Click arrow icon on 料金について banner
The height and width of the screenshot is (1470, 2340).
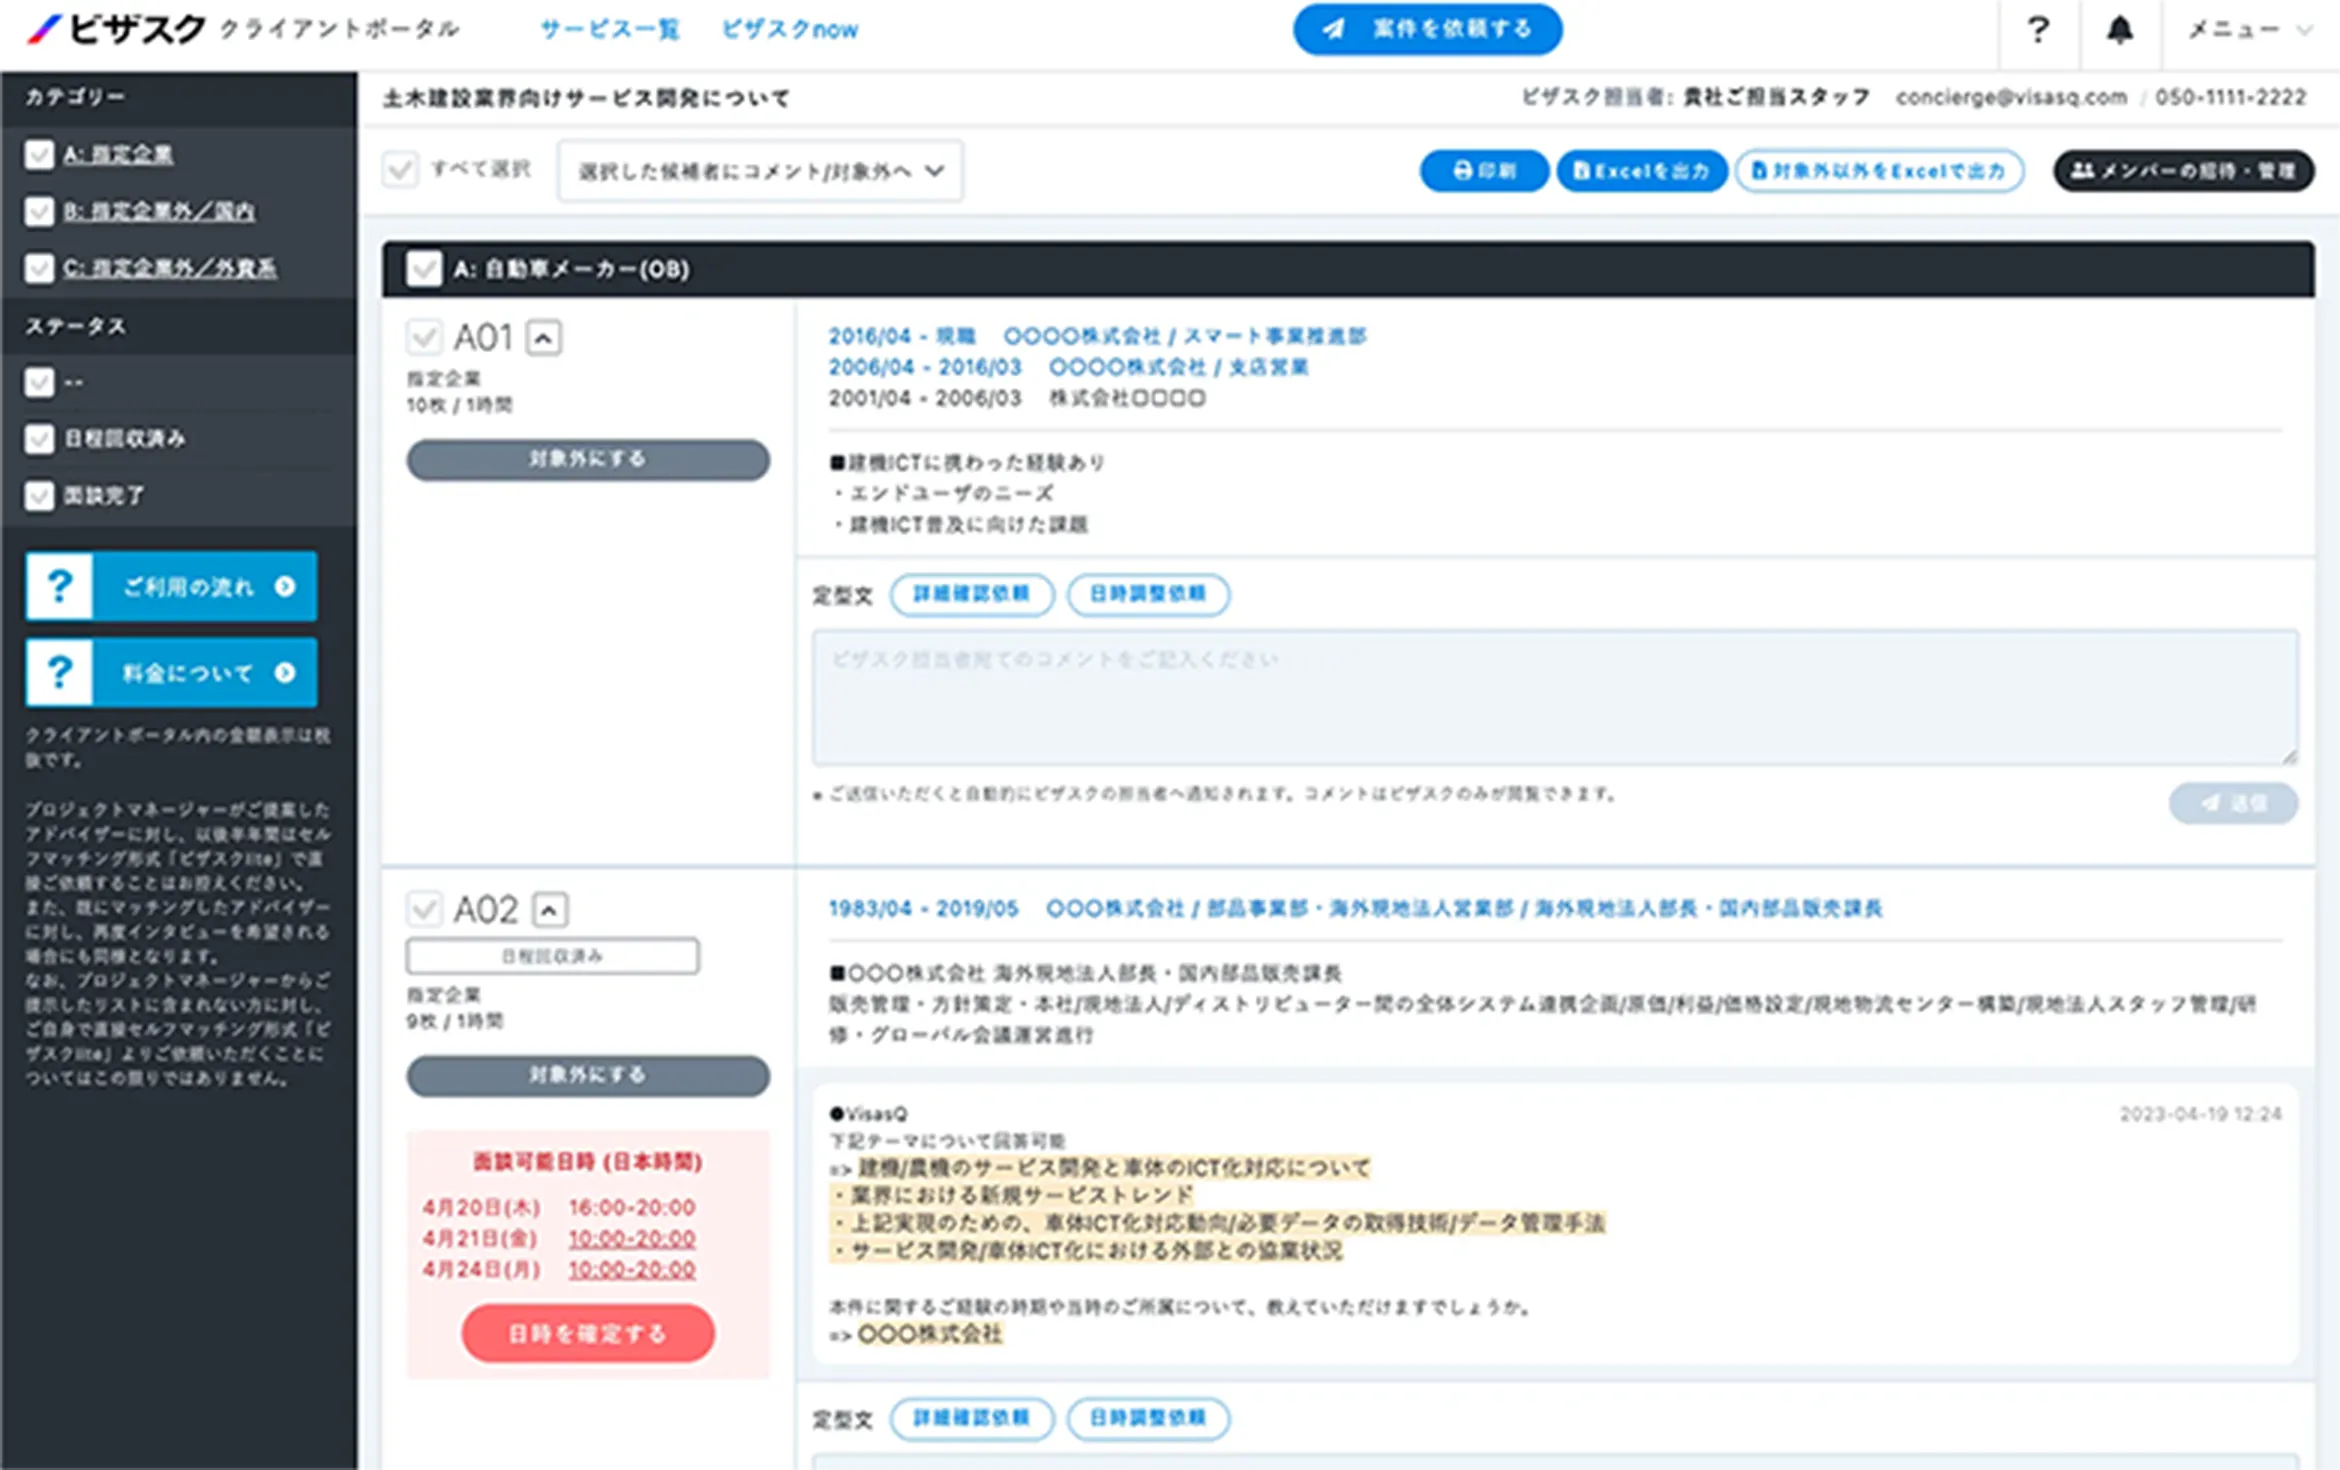pos(285,672)
